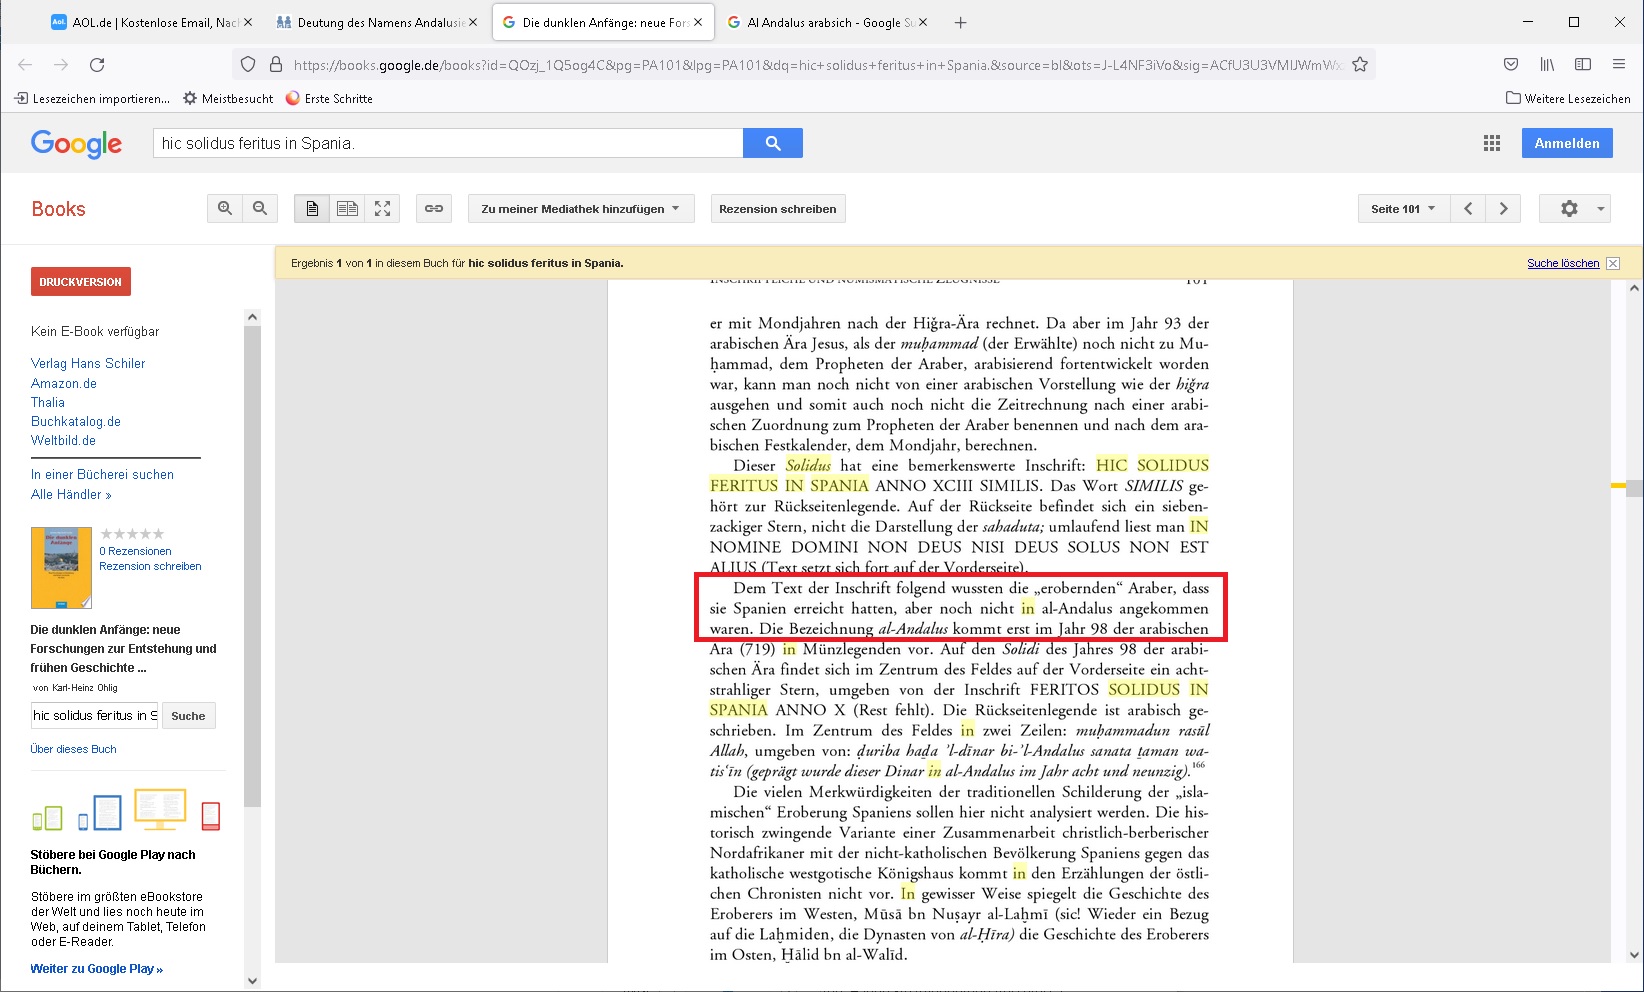Open Zu meiner Mediathek hinzufügen dropdown
The height and width of the screenshot is (992, 1644).
tap(580, 208)
